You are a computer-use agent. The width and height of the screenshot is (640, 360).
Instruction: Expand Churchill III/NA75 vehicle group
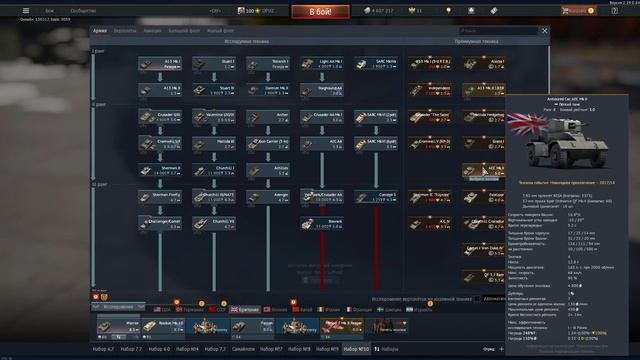click(214, 197)
